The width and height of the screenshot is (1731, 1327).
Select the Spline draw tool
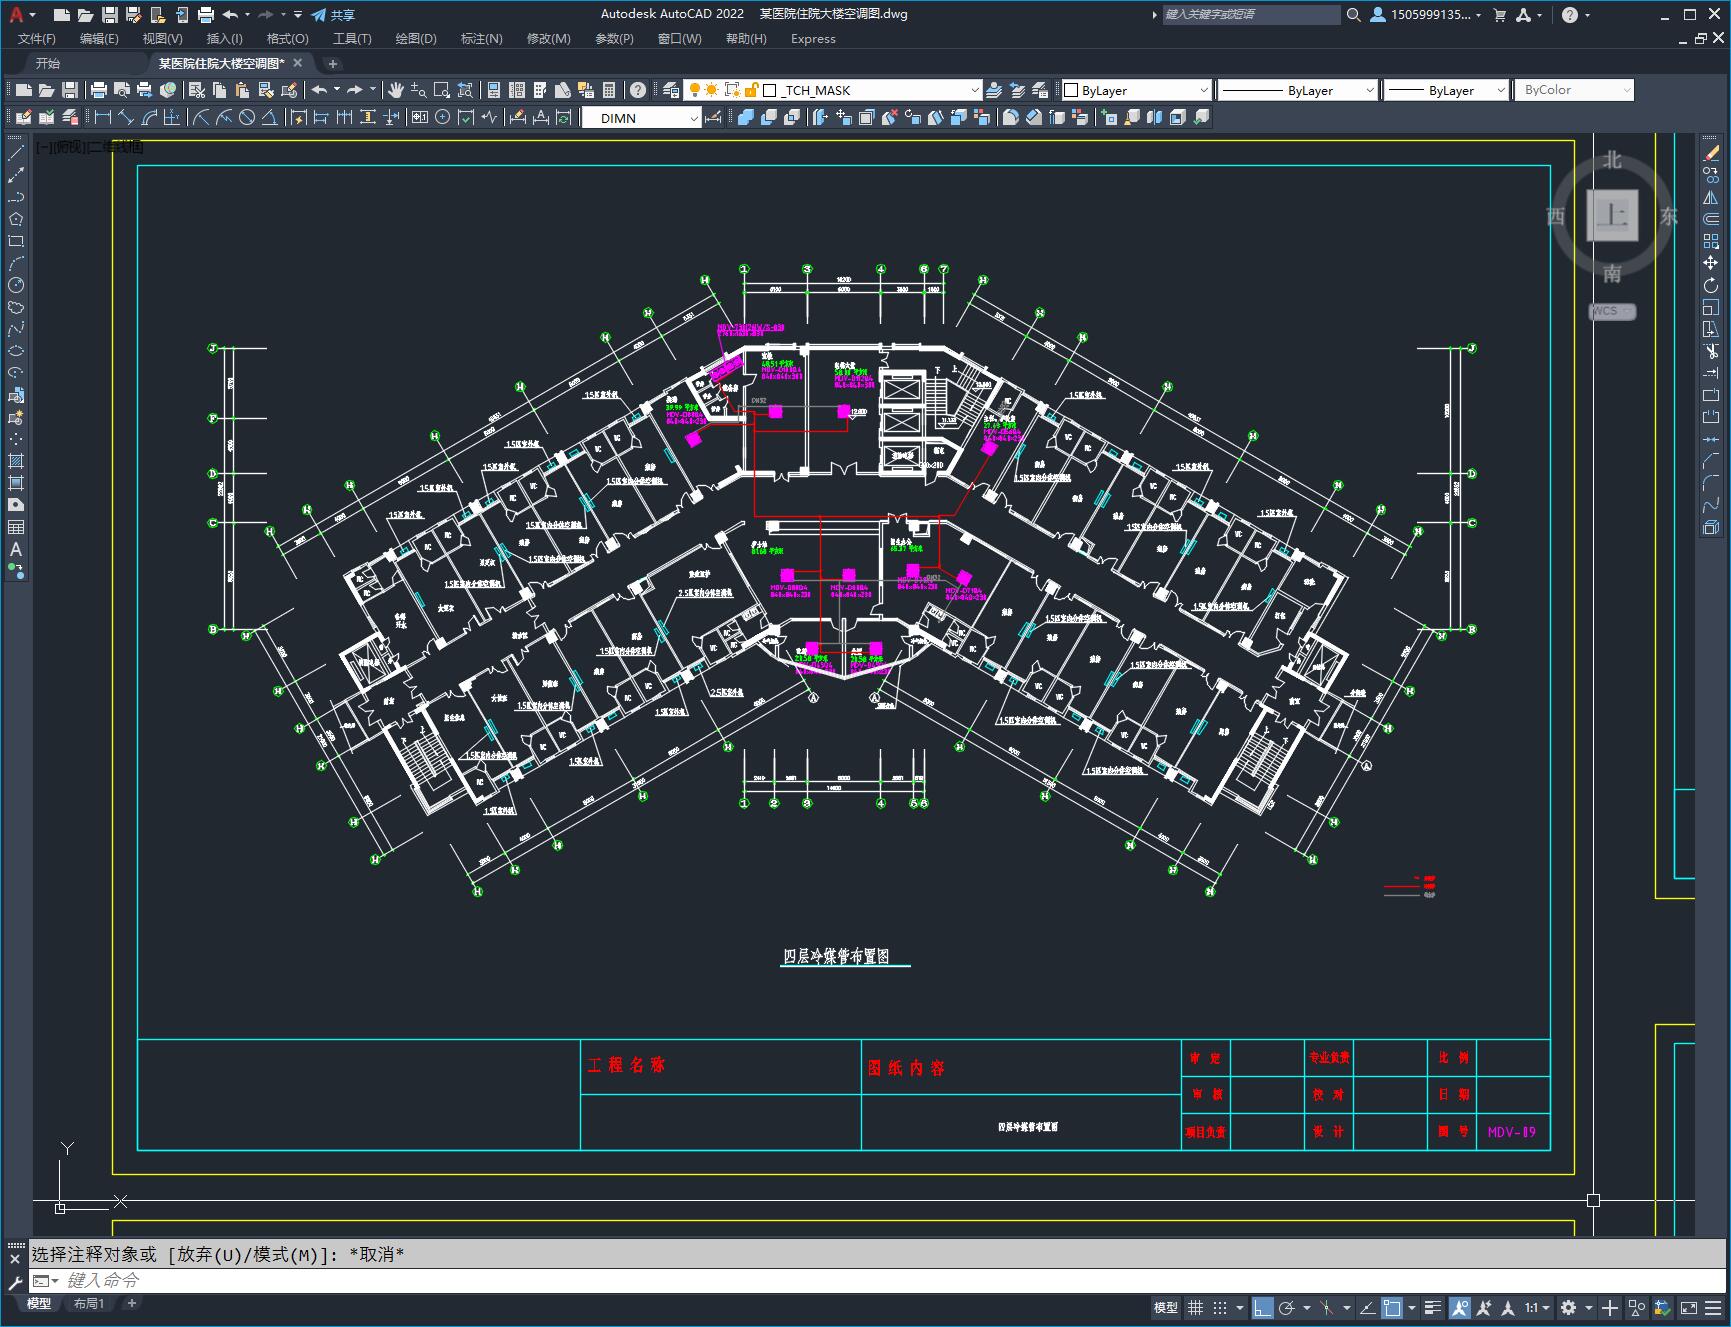pos(16,329)
